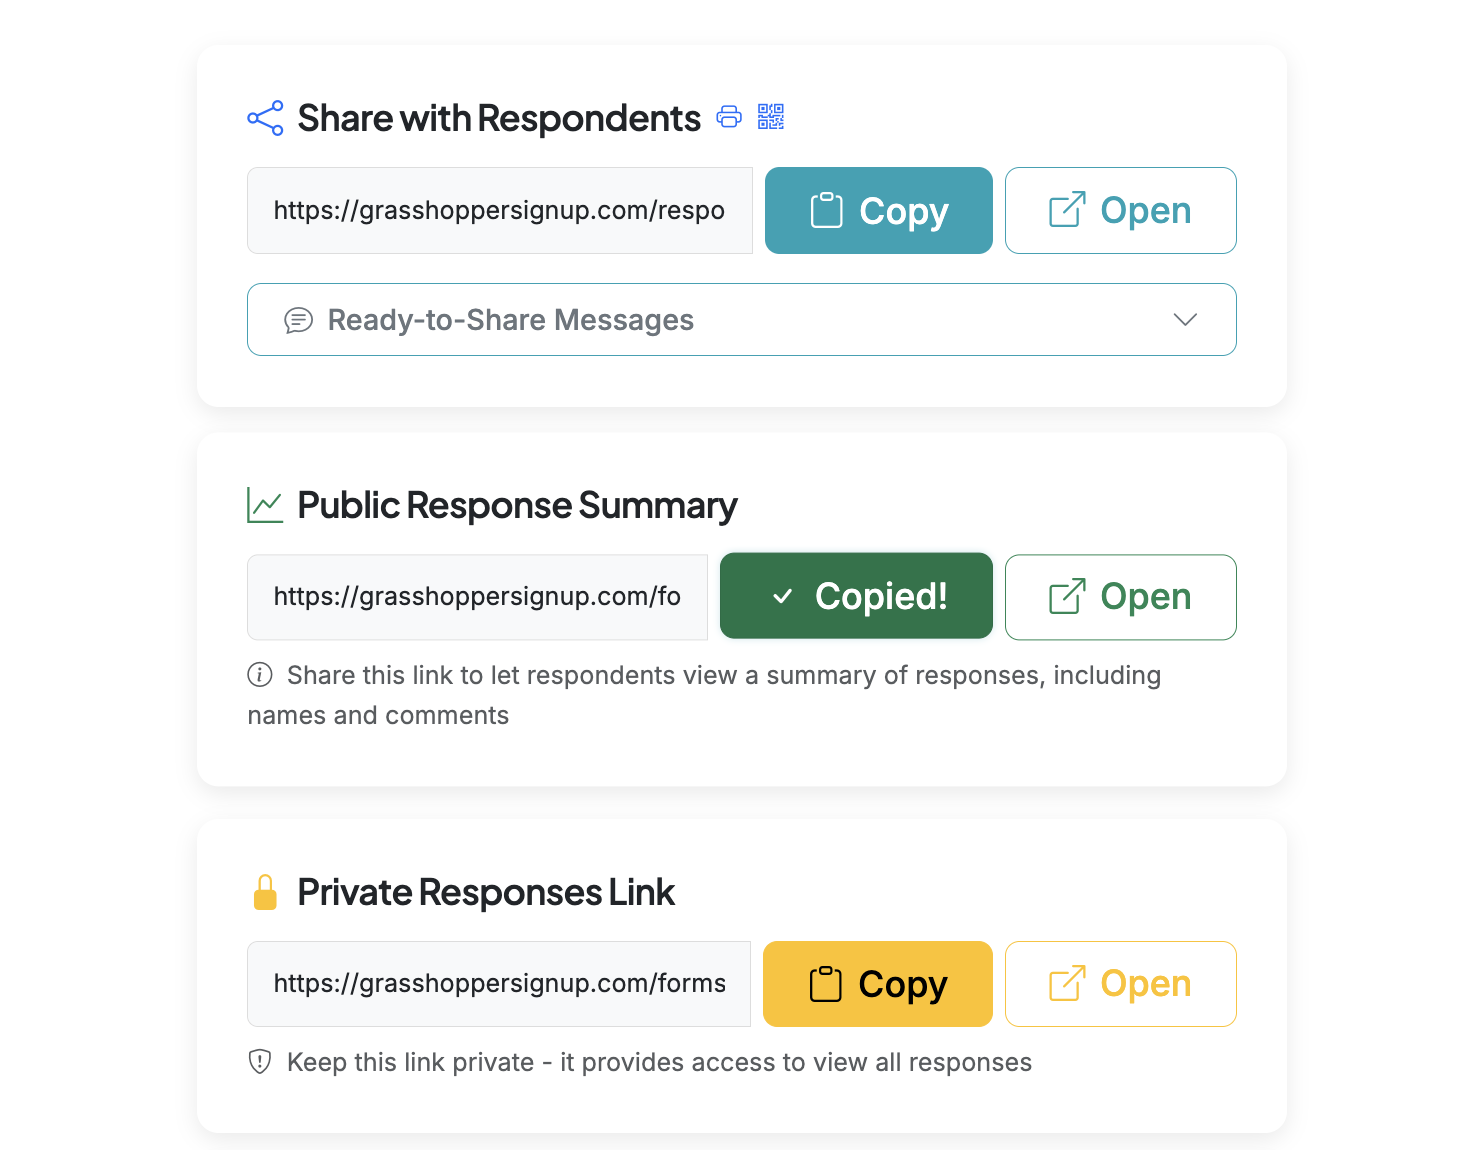Screen dimensions: 1476x1150
Task: Copy the respondent share link
Action: [x=878, y=210]
